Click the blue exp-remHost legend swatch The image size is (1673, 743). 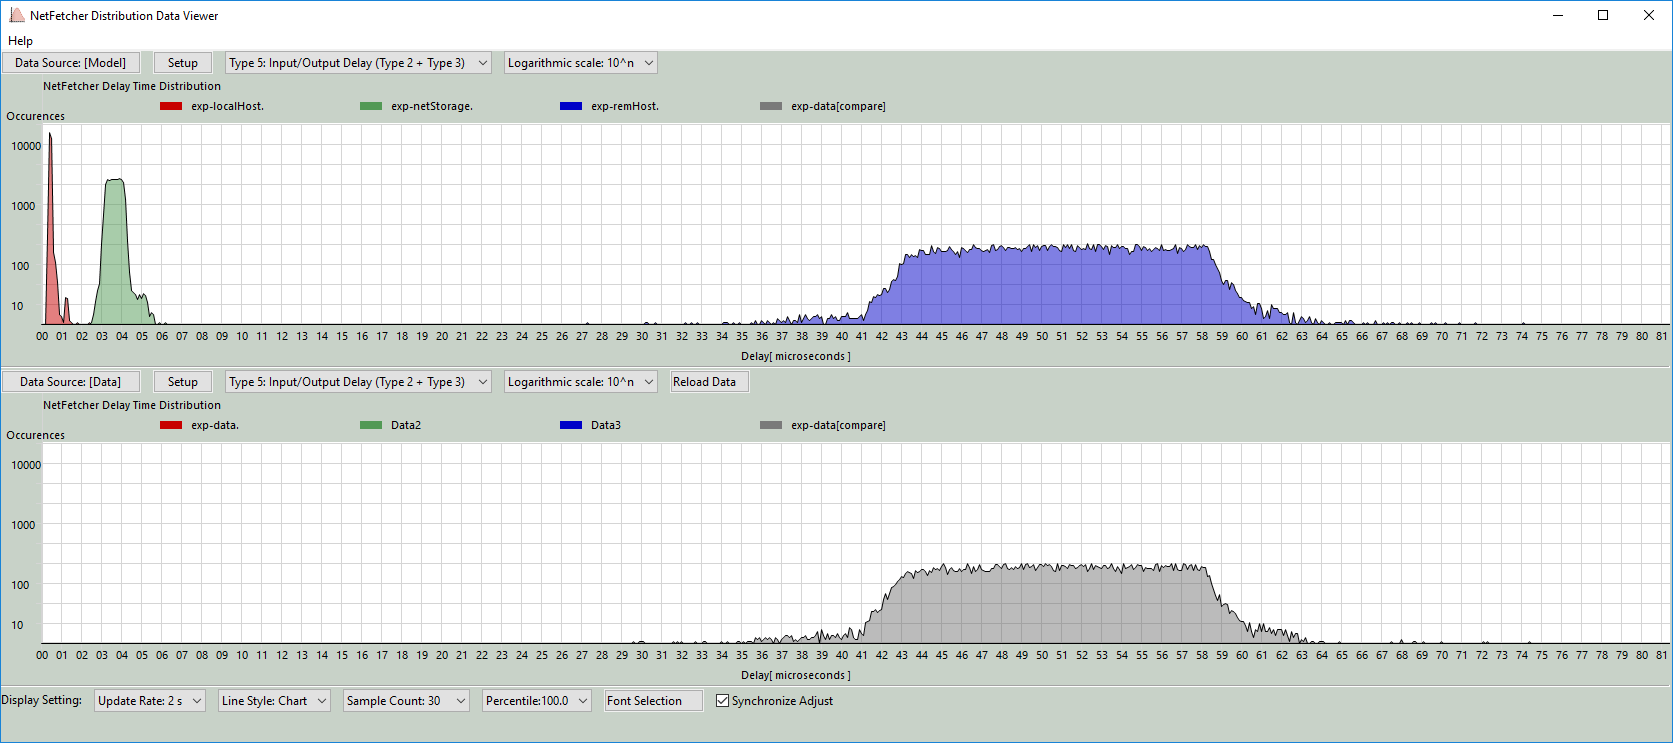click(x=571, y=106)
